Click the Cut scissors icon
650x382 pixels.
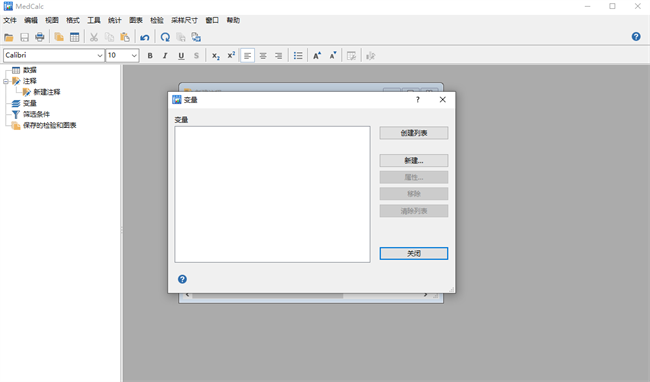click(94, 37)
